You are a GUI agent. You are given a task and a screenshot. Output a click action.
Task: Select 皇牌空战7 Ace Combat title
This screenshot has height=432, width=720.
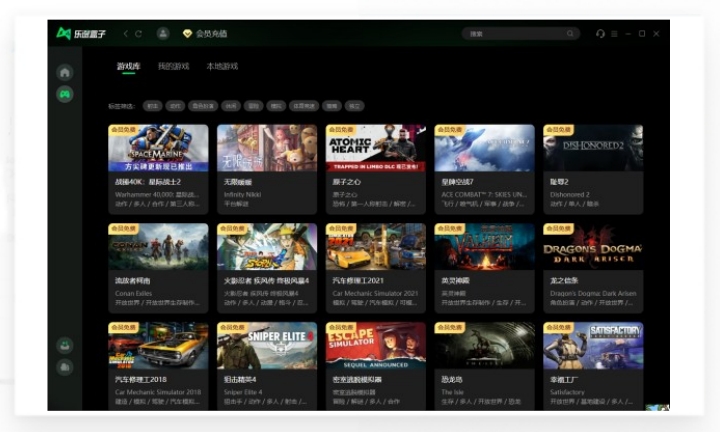click(457, 182)
